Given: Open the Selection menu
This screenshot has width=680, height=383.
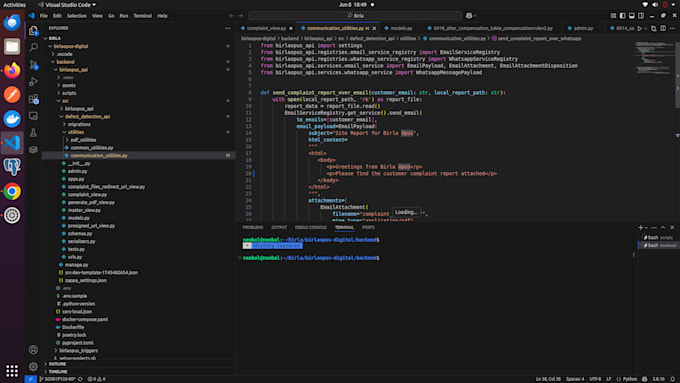Looking at the screenshot, I should (x=77, y=16).
